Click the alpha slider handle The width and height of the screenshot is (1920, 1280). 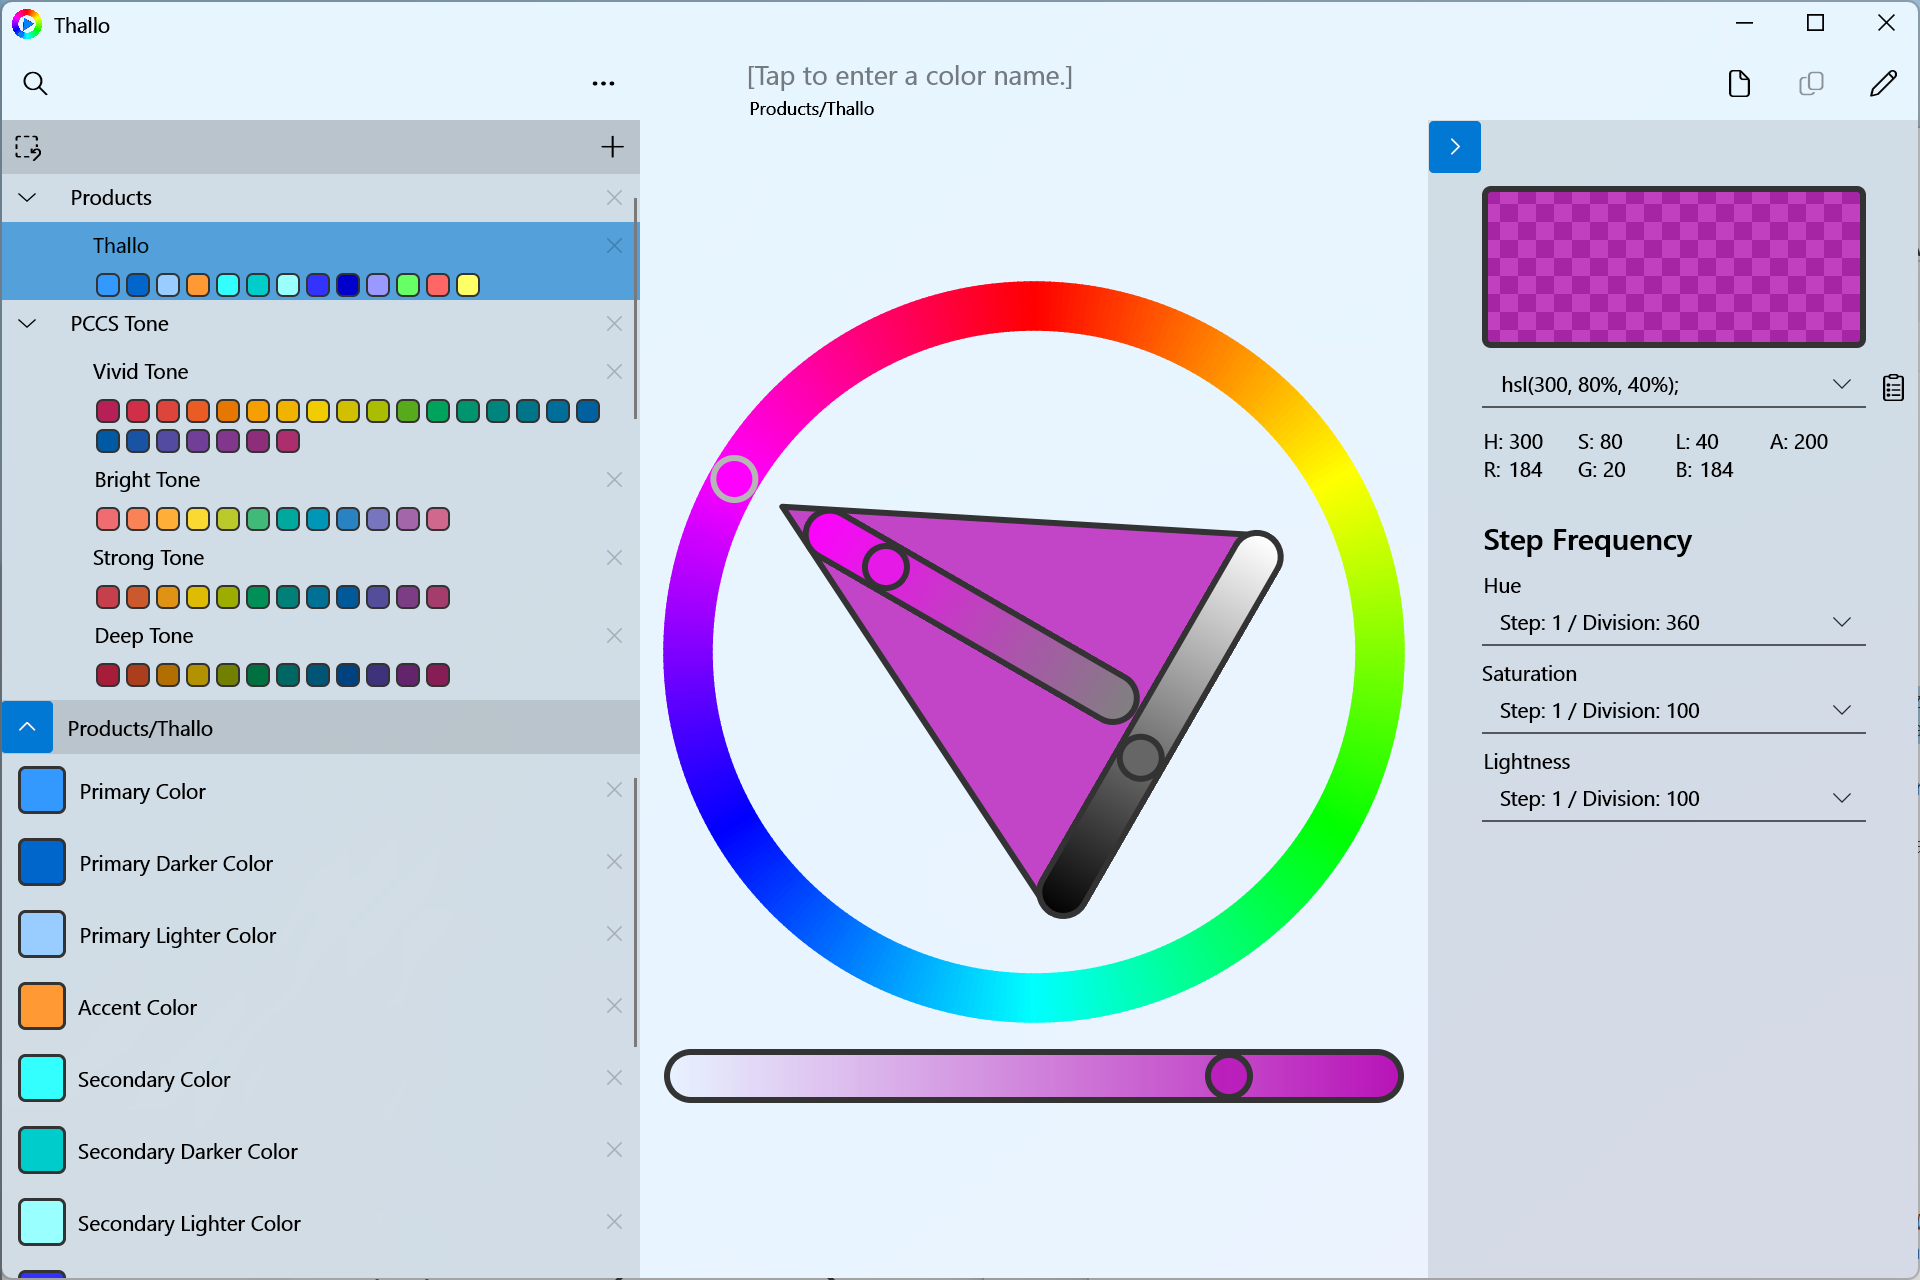pyautogui.click(x=1228, y=1076)
